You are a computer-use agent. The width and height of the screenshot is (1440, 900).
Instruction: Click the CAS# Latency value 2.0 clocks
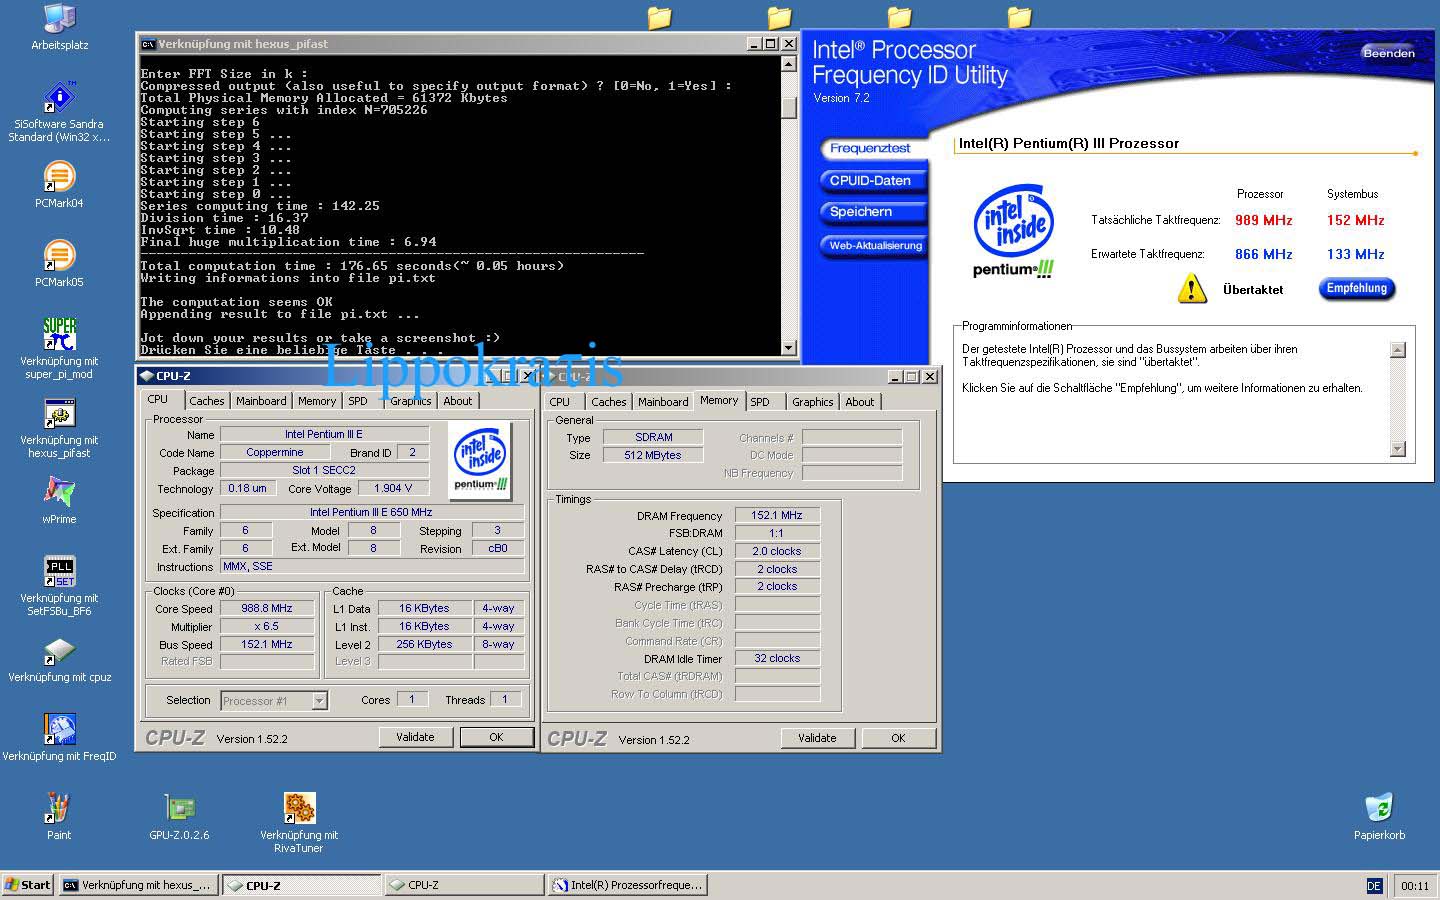coord(777,551)
